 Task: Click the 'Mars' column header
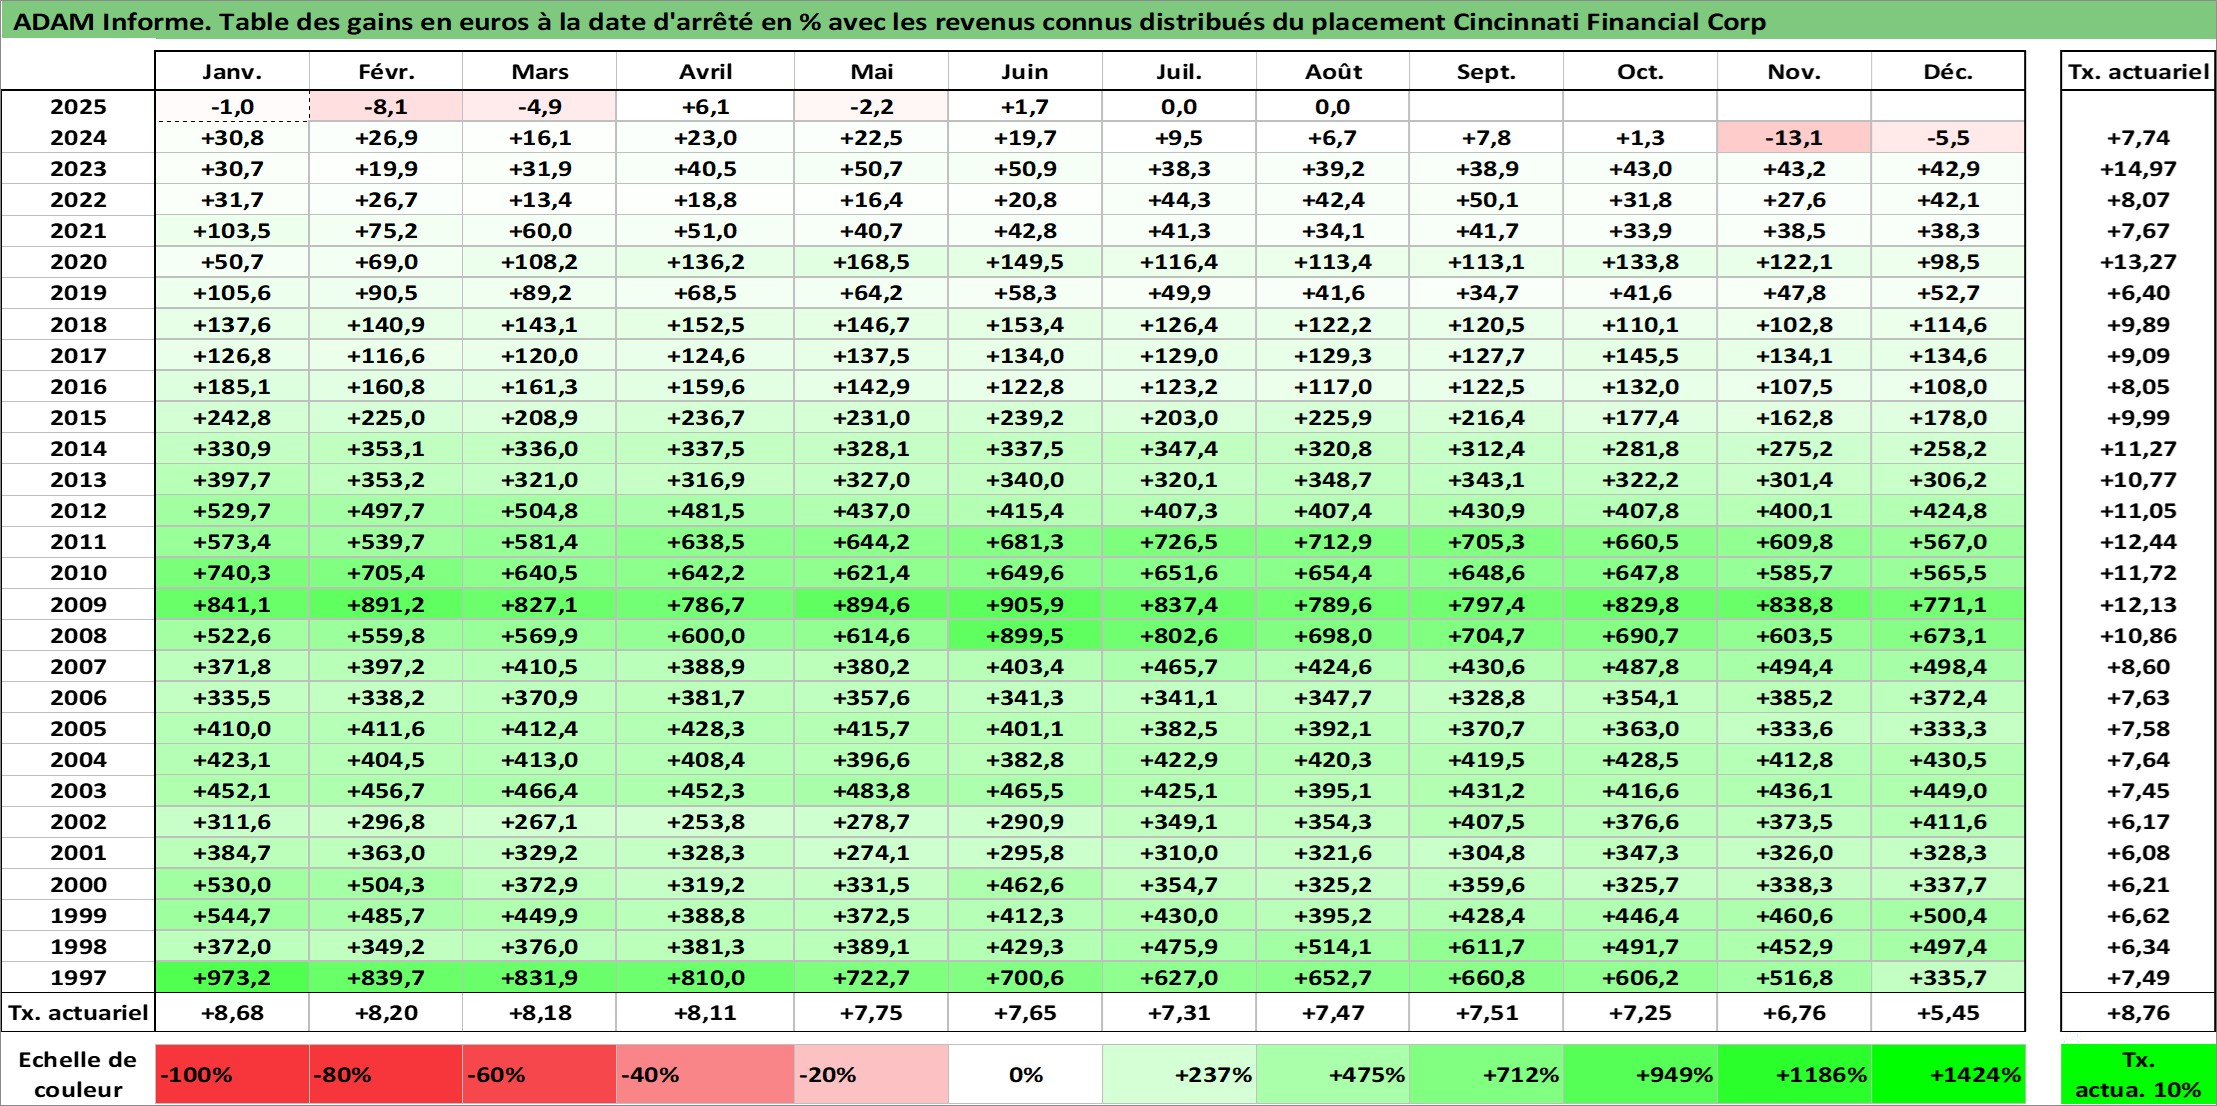pos(540,71)
